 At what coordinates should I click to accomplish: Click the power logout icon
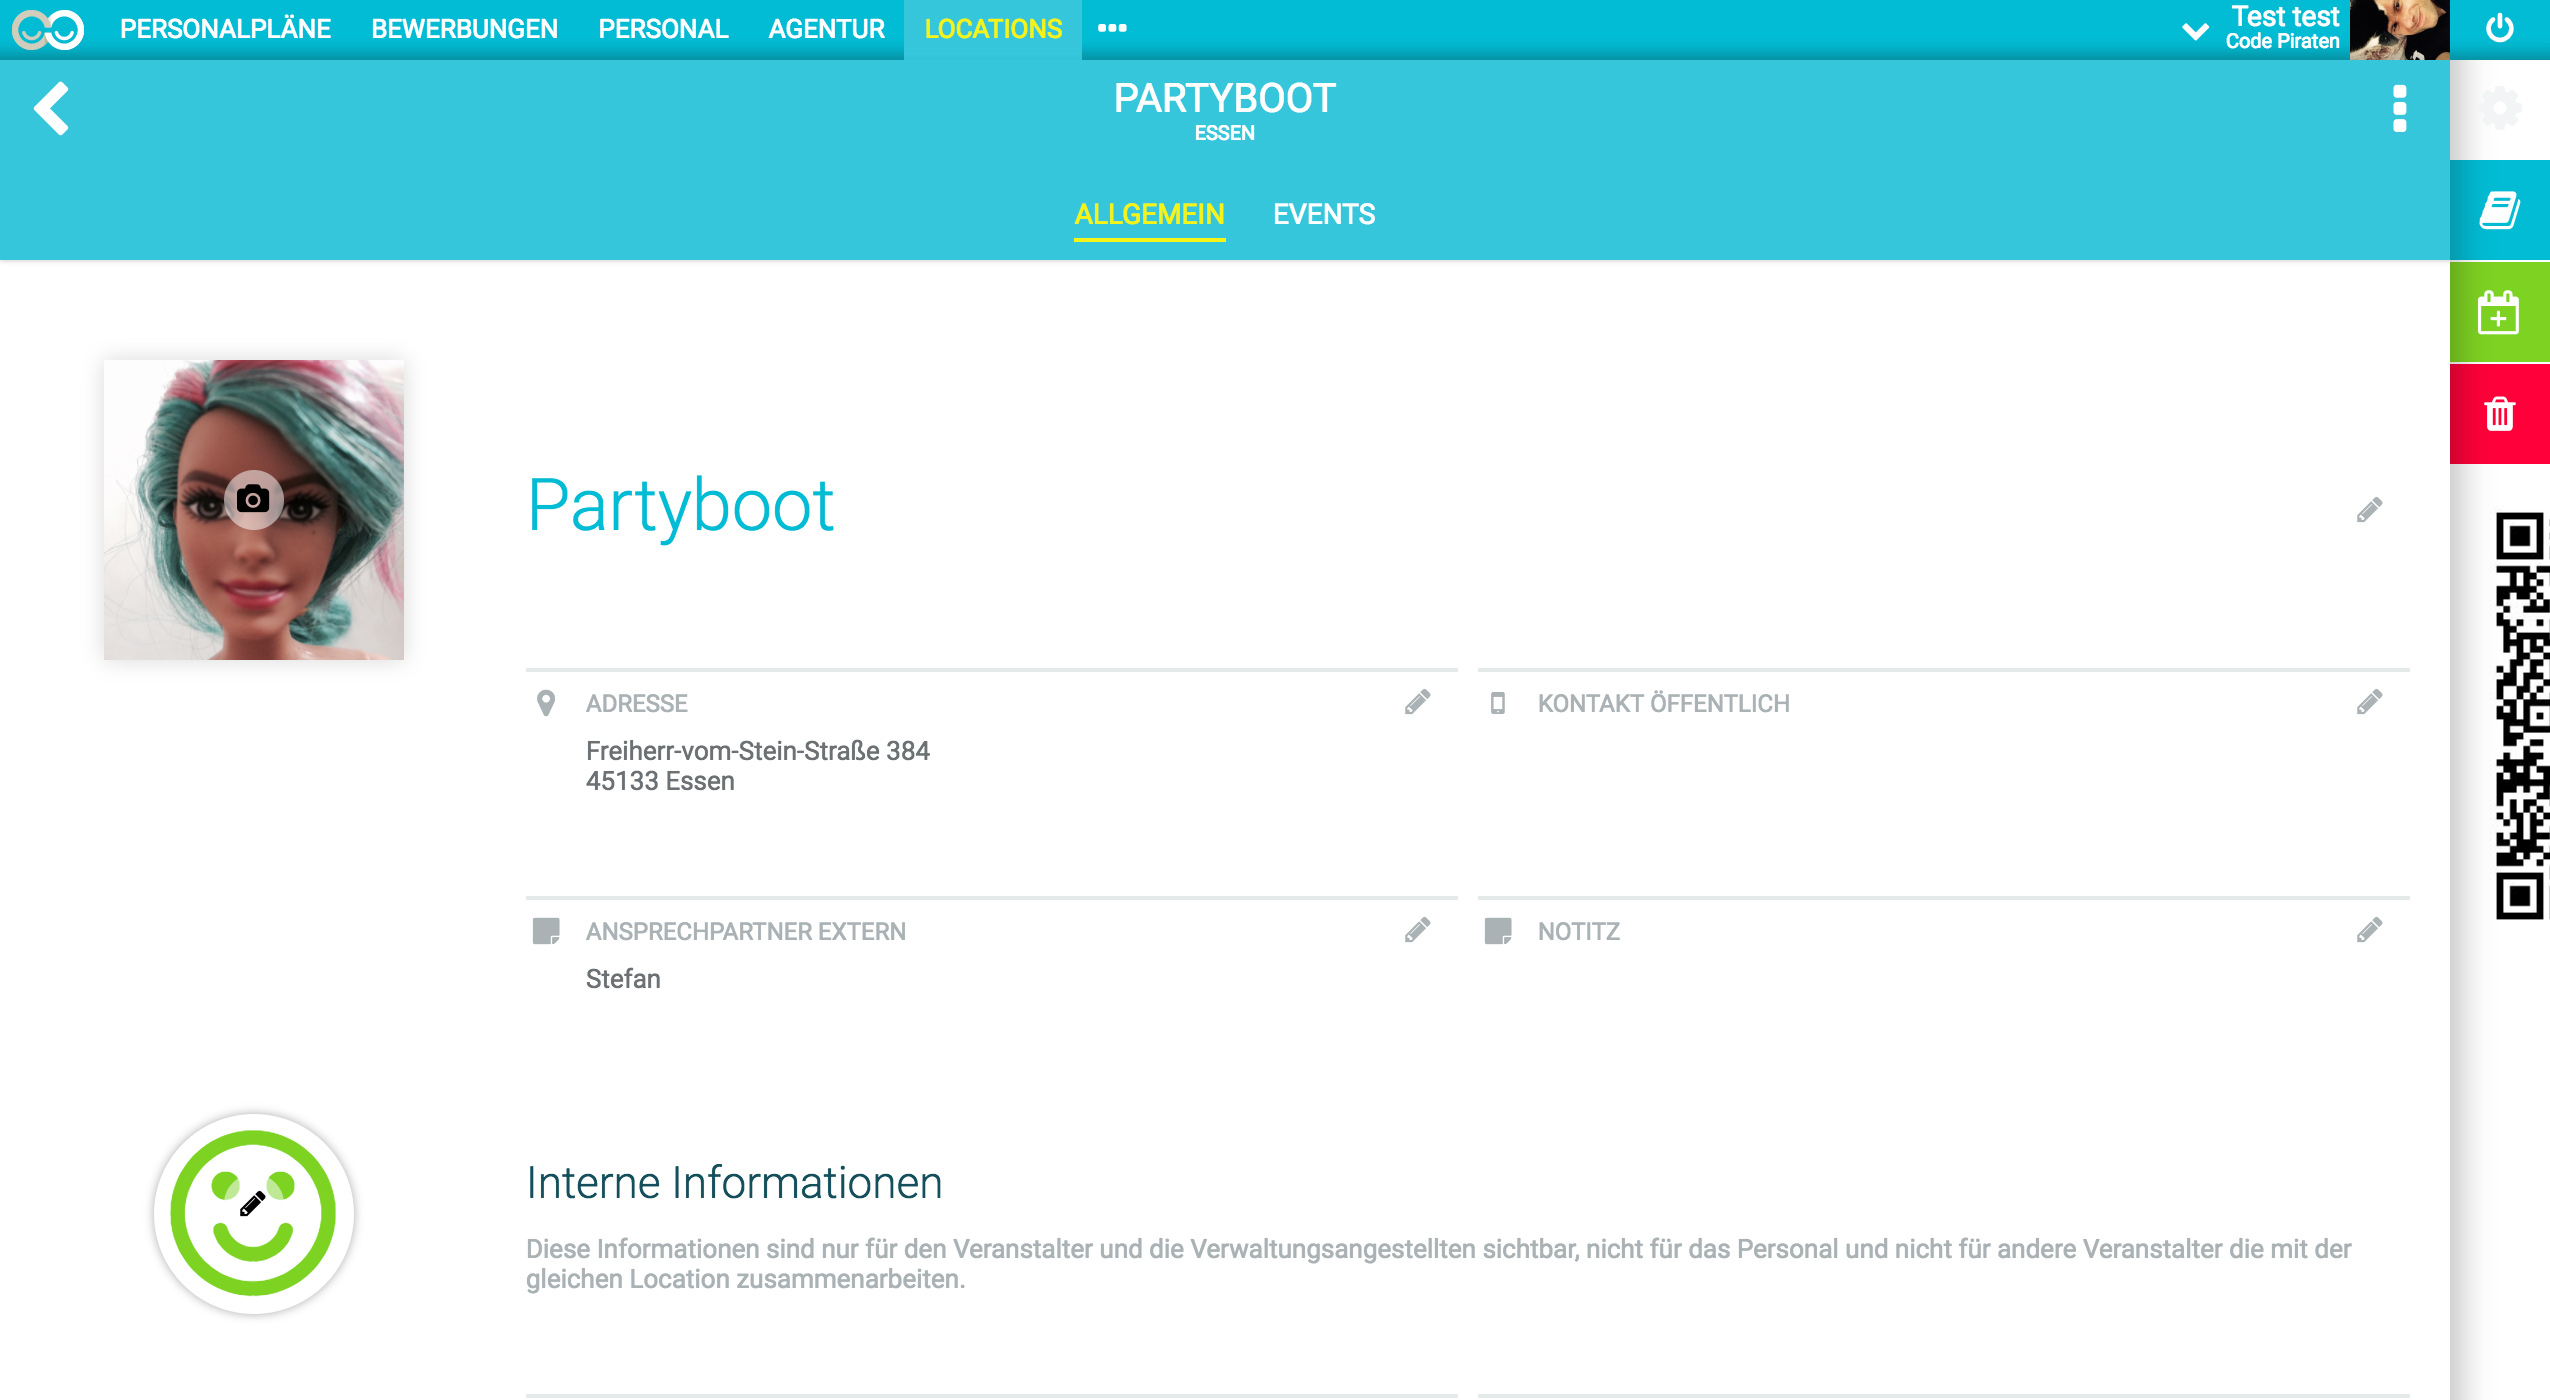click(2499, 28)
